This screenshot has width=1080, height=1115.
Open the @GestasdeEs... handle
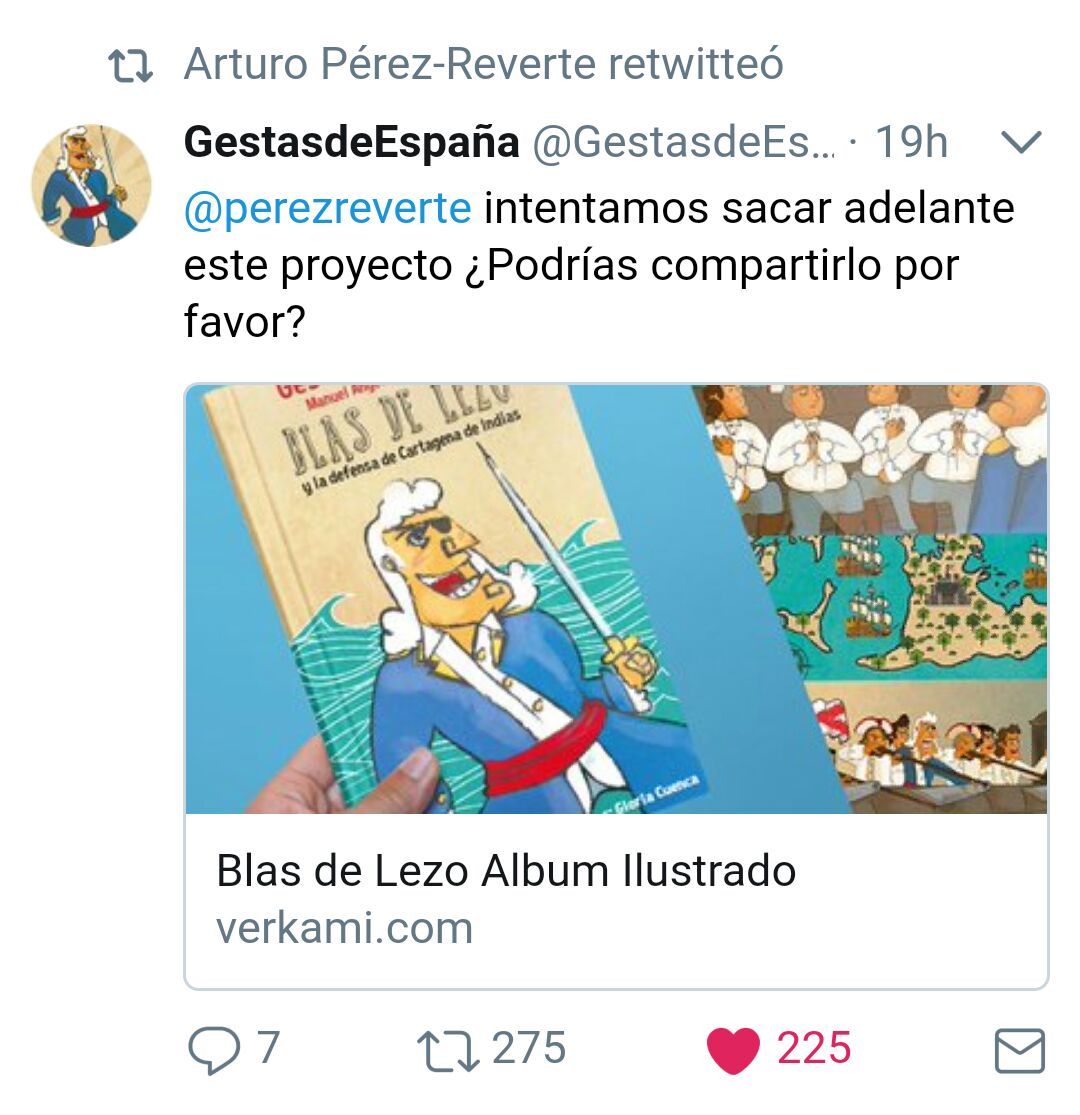(684, 142)
